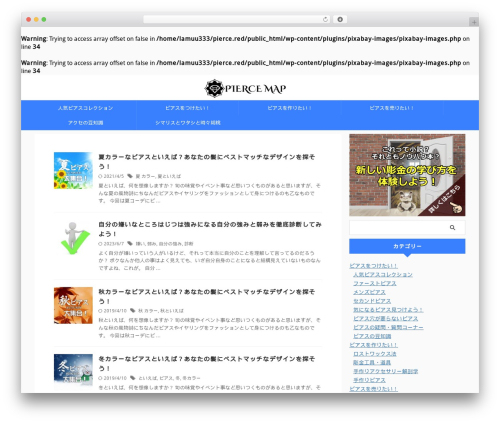Click the summer post excerpt paragraph
This screenshot has height=423, width=500.
[210, 193]
